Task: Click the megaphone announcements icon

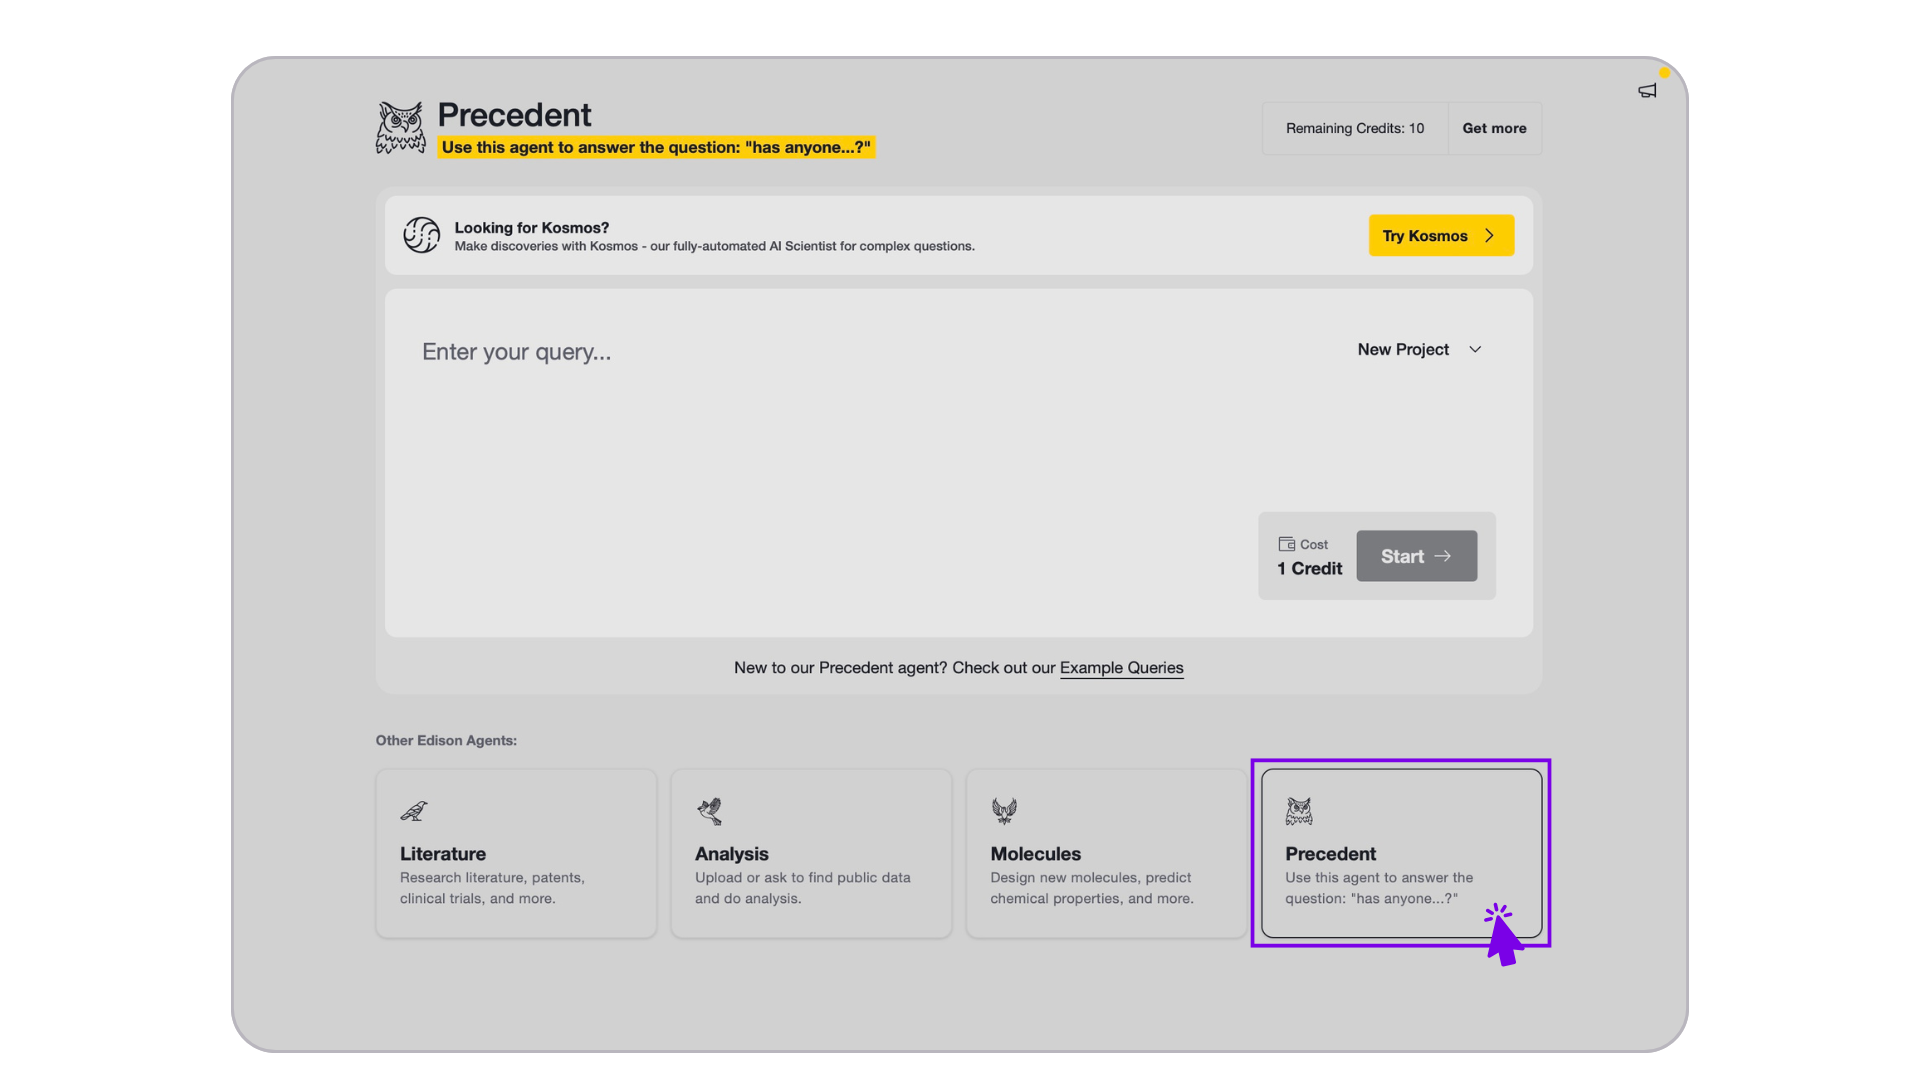Action: (x=1647, y=91)
